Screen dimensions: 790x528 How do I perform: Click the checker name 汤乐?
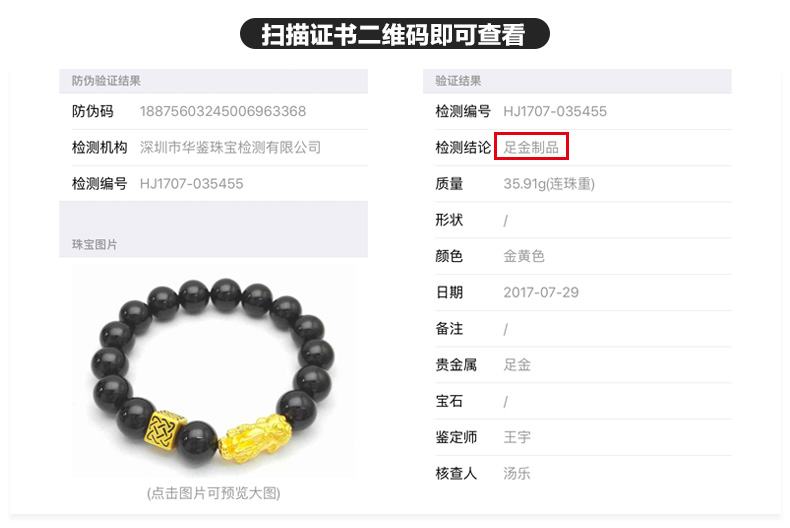[x=517, y=473]
